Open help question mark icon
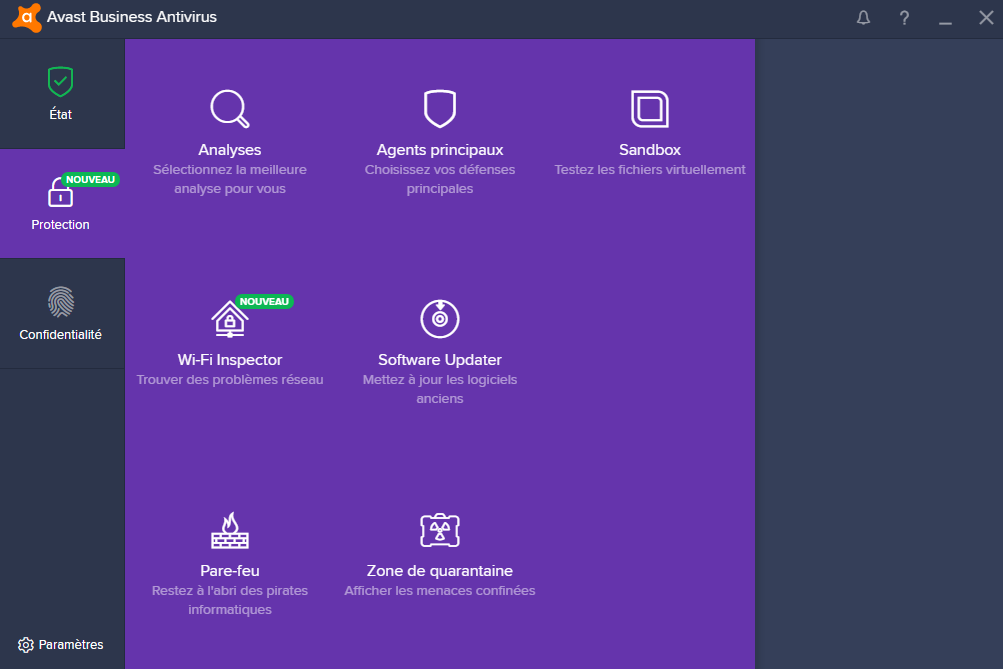The width and height of the screenshot is (1003, 669). click(x=904, y=18)
